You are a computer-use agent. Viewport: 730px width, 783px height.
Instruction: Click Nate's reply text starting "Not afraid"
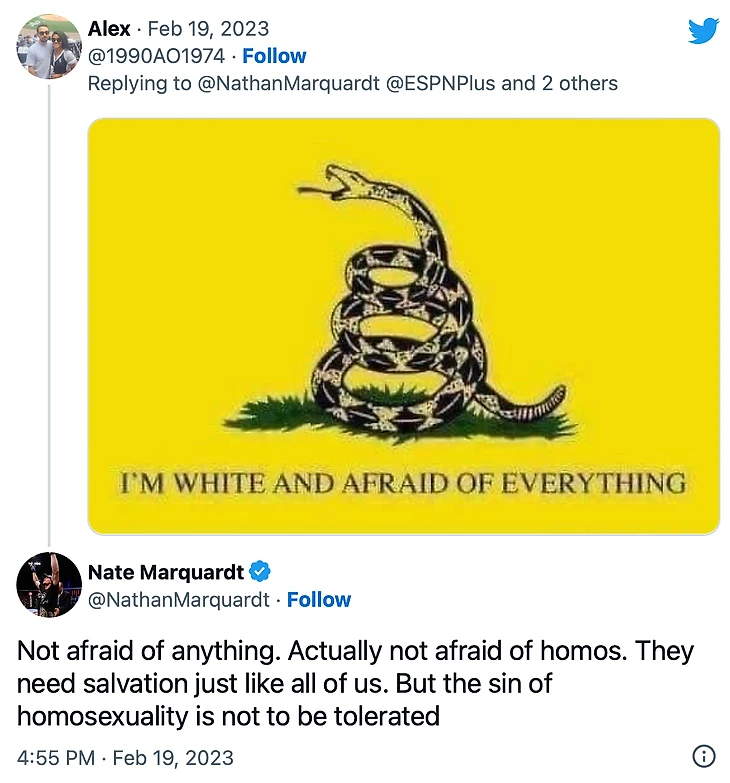pos(355,684)
